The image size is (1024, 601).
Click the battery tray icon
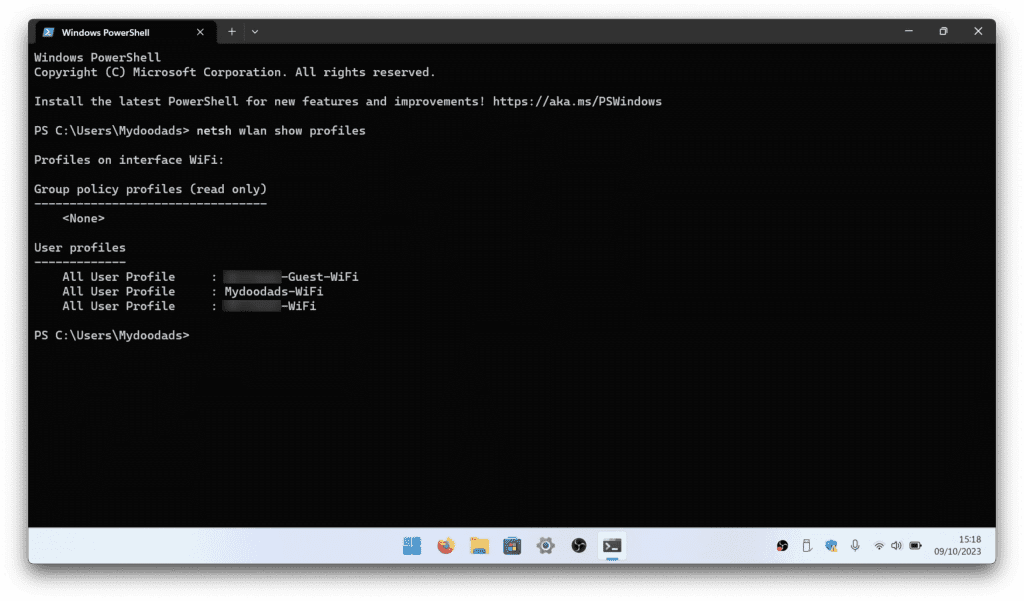[916, 545]
